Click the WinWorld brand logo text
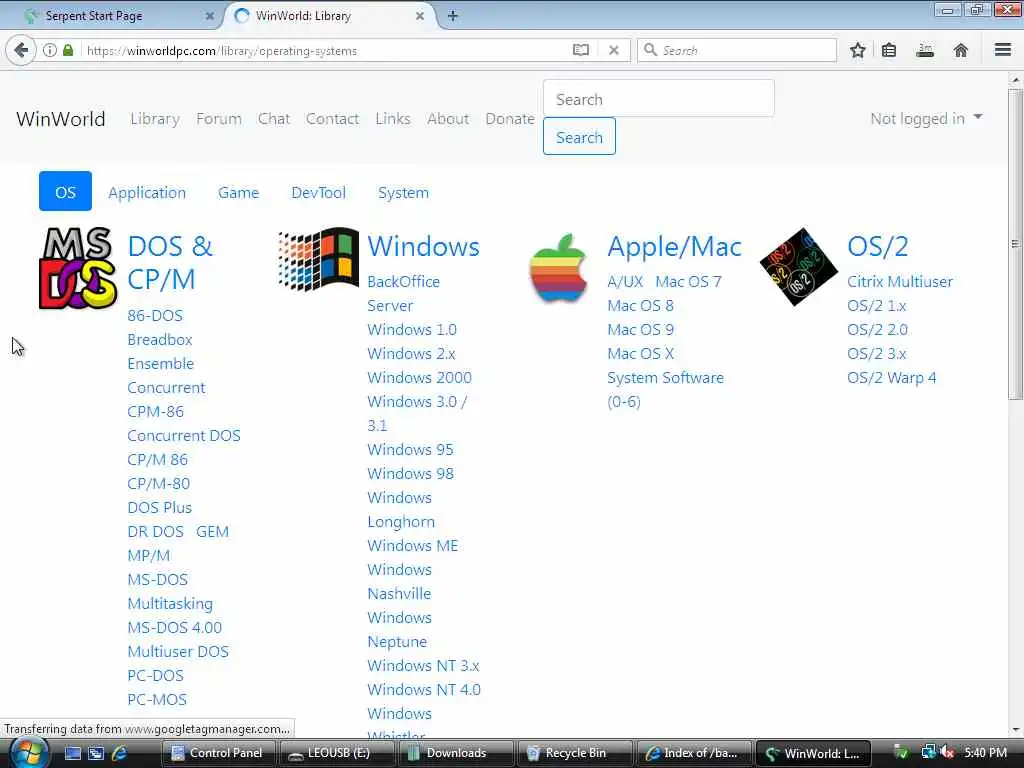This screenshot has width=1024, height=768. click(x=61, y=118)
